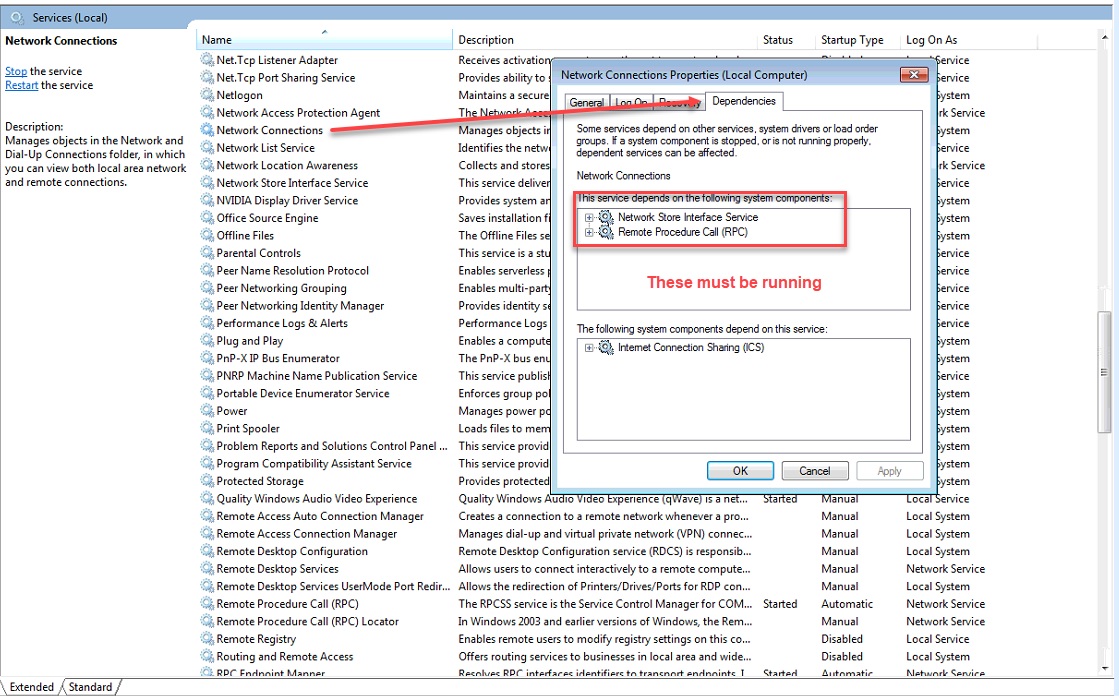The image size is (1119, 696).
Task: Click the gear icon beside Remote Registry
Action: (x=207, y=639)
